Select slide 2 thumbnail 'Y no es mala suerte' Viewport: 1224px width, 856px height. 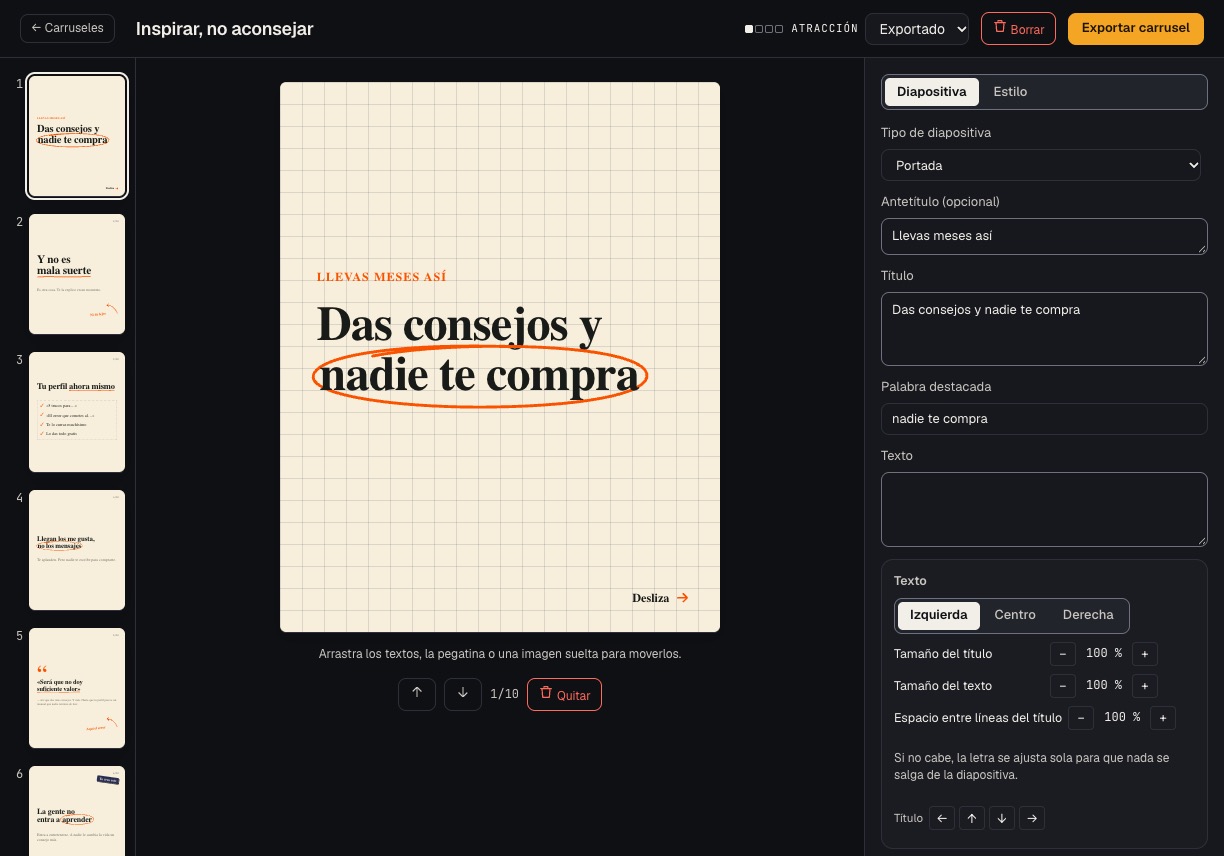coord(77,274)
